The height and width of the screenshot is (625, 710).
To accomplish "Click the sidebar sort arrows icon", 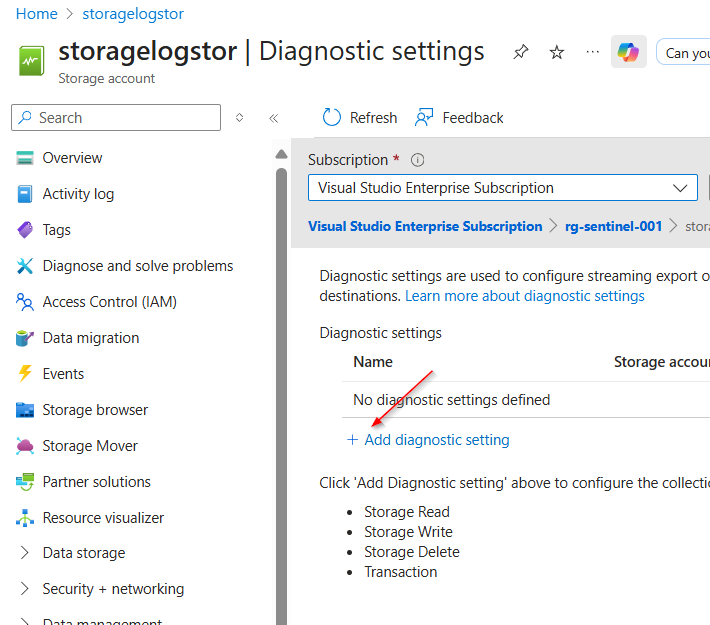I will (239, 118).
